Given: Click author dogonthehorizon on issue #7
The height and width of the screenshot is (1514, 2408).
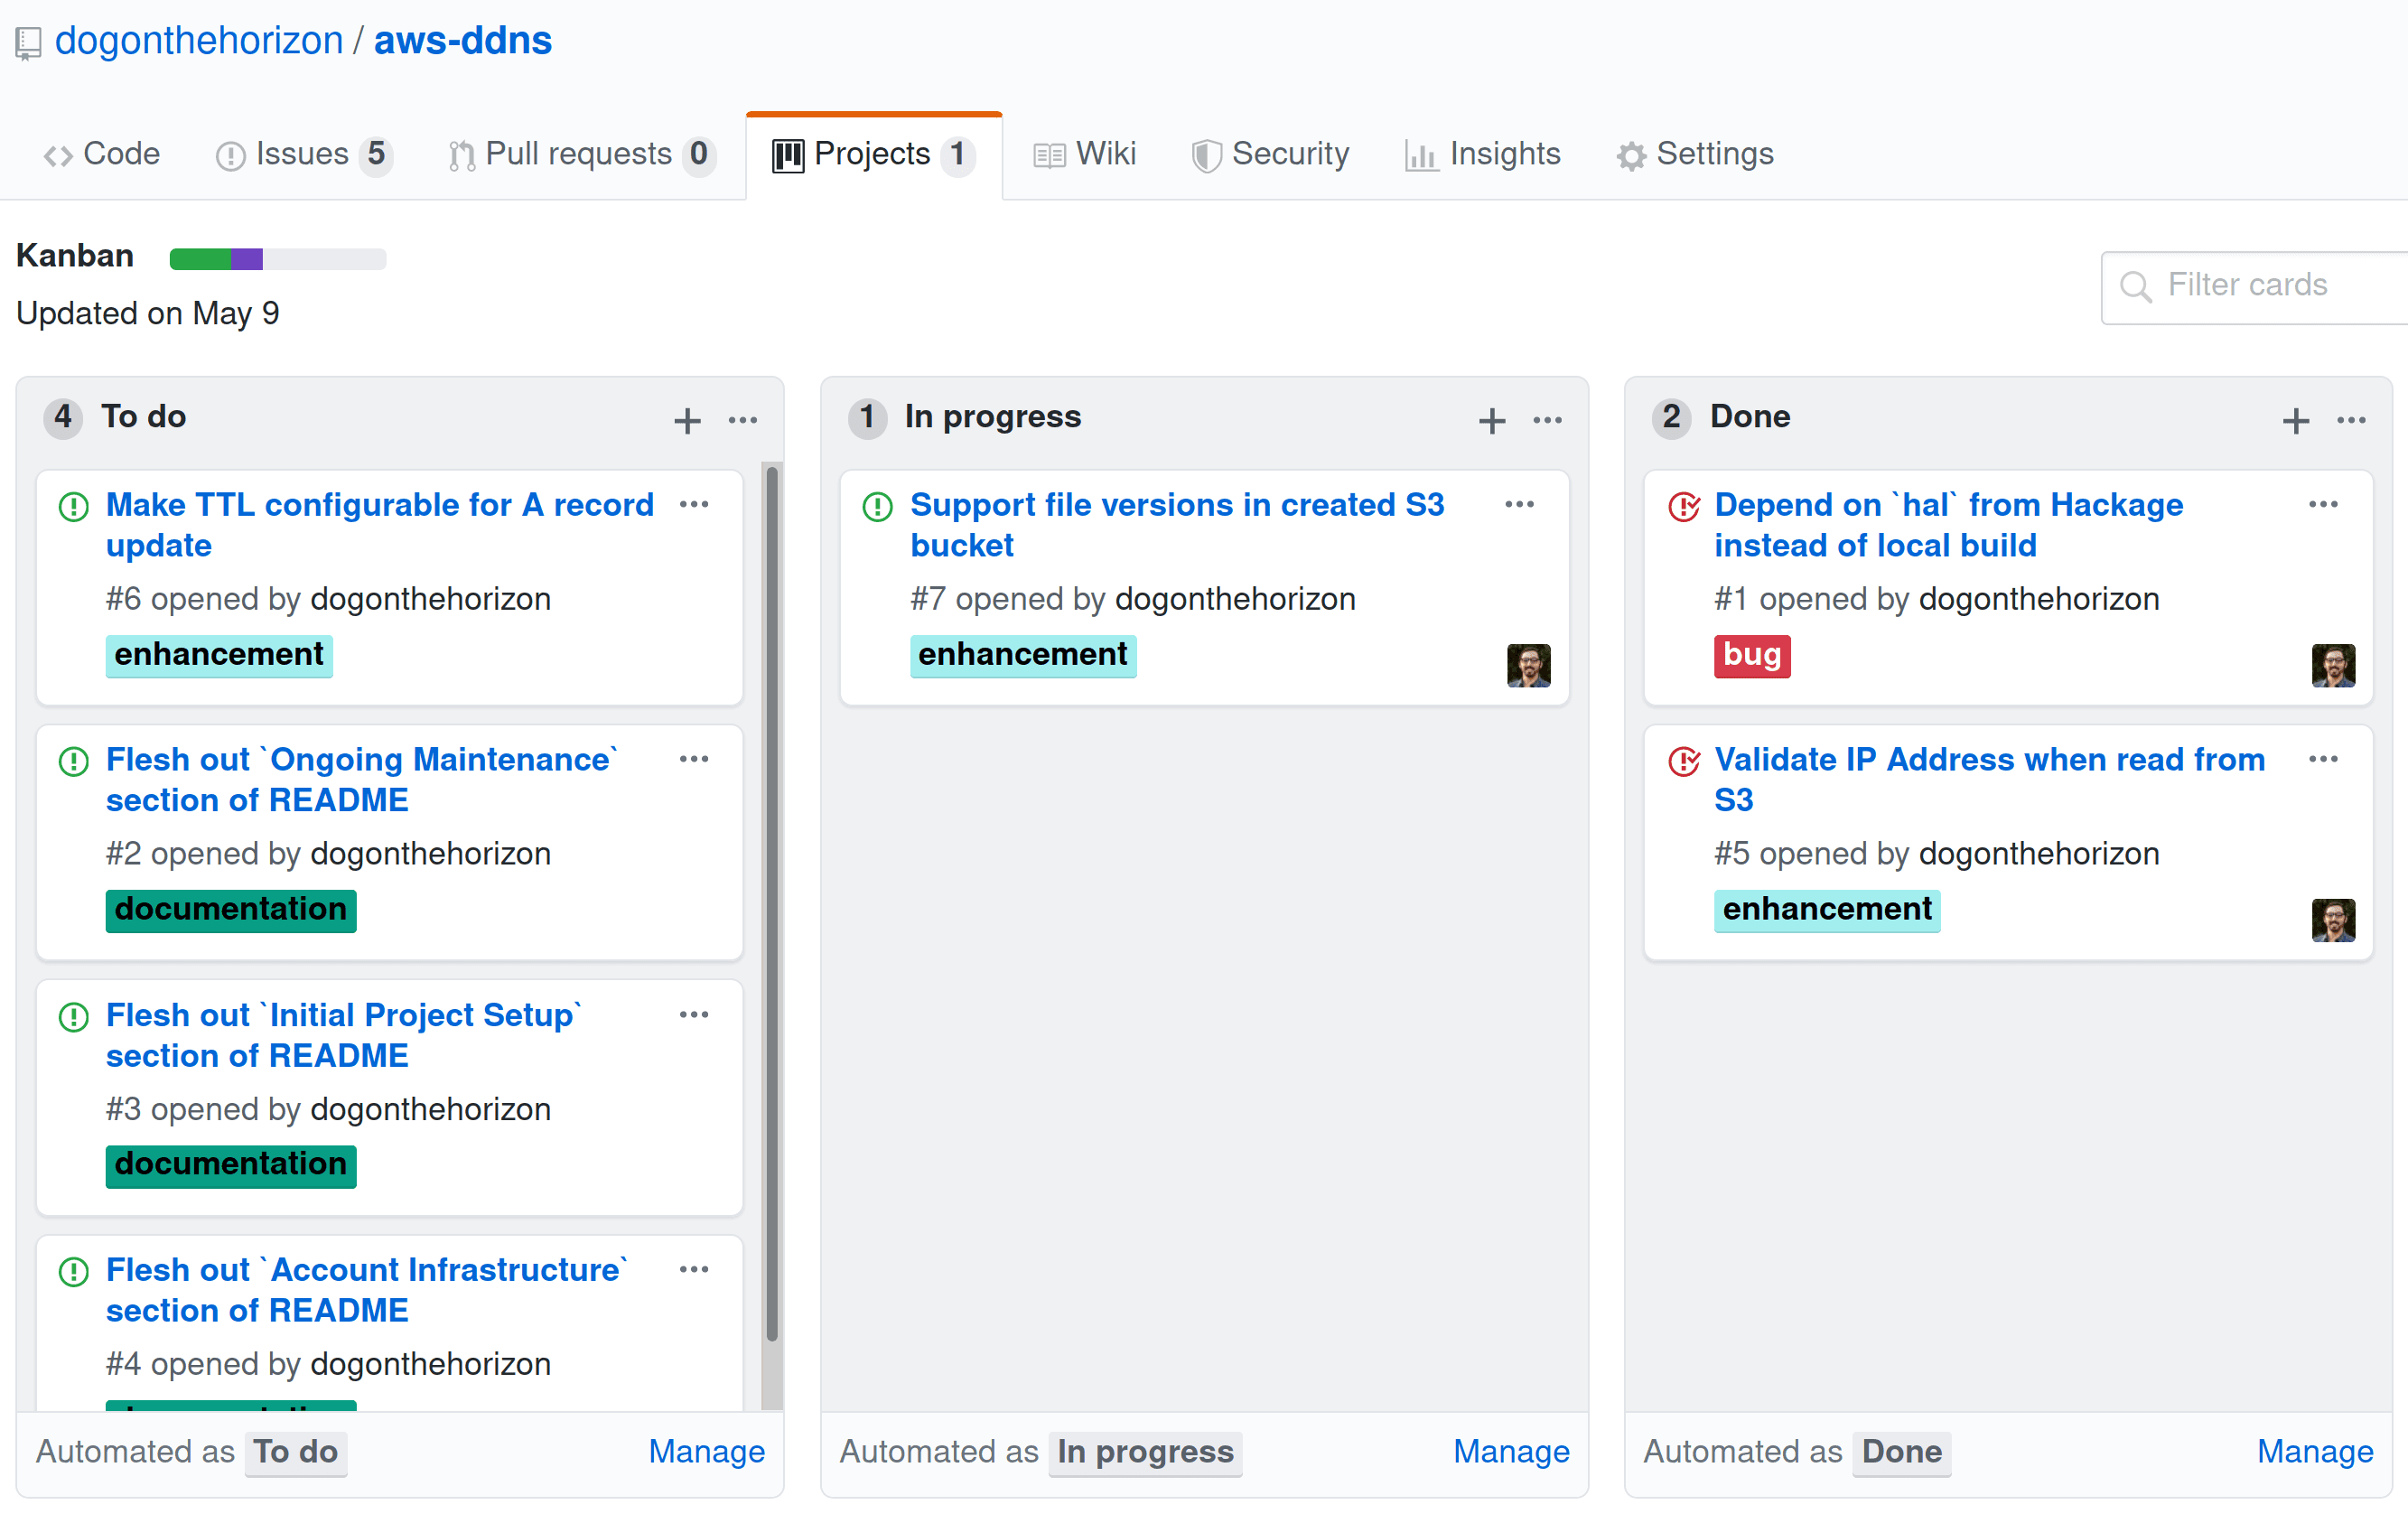Looking at the screenshot, I should [x=1236, y=599].
